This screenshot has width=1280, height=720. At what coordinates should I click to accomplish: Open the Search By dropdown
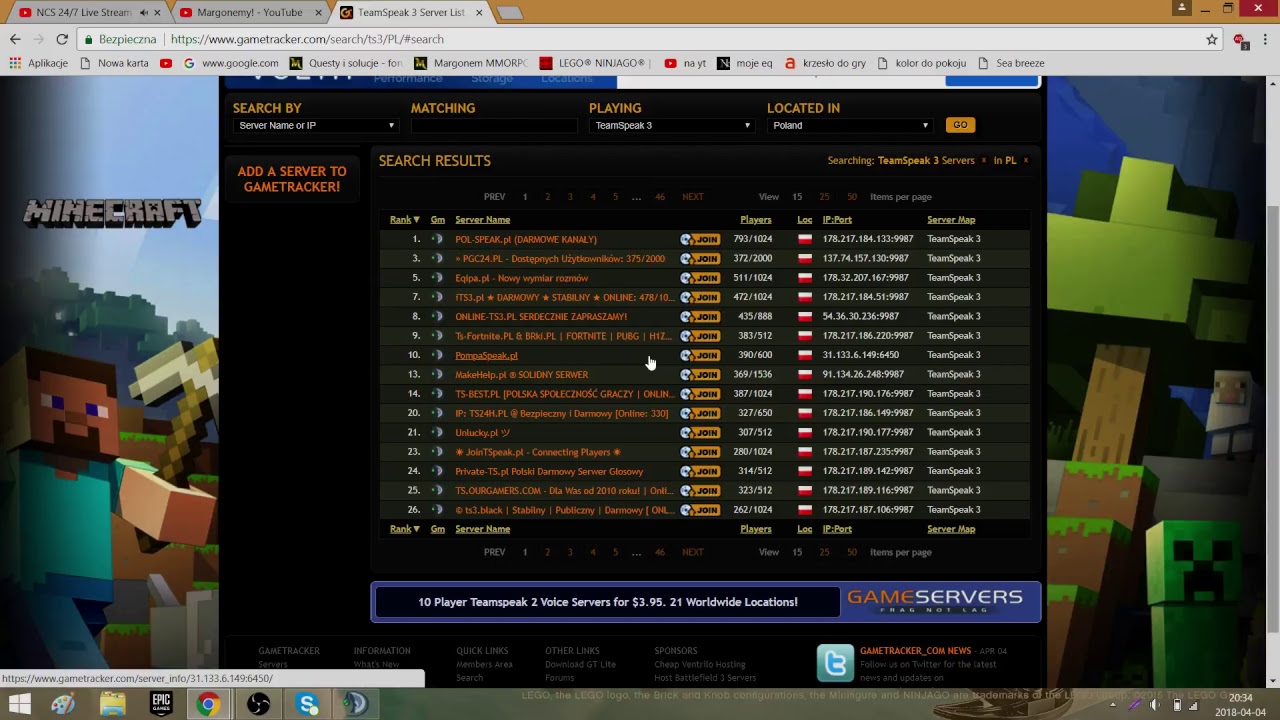pos(316,125)
